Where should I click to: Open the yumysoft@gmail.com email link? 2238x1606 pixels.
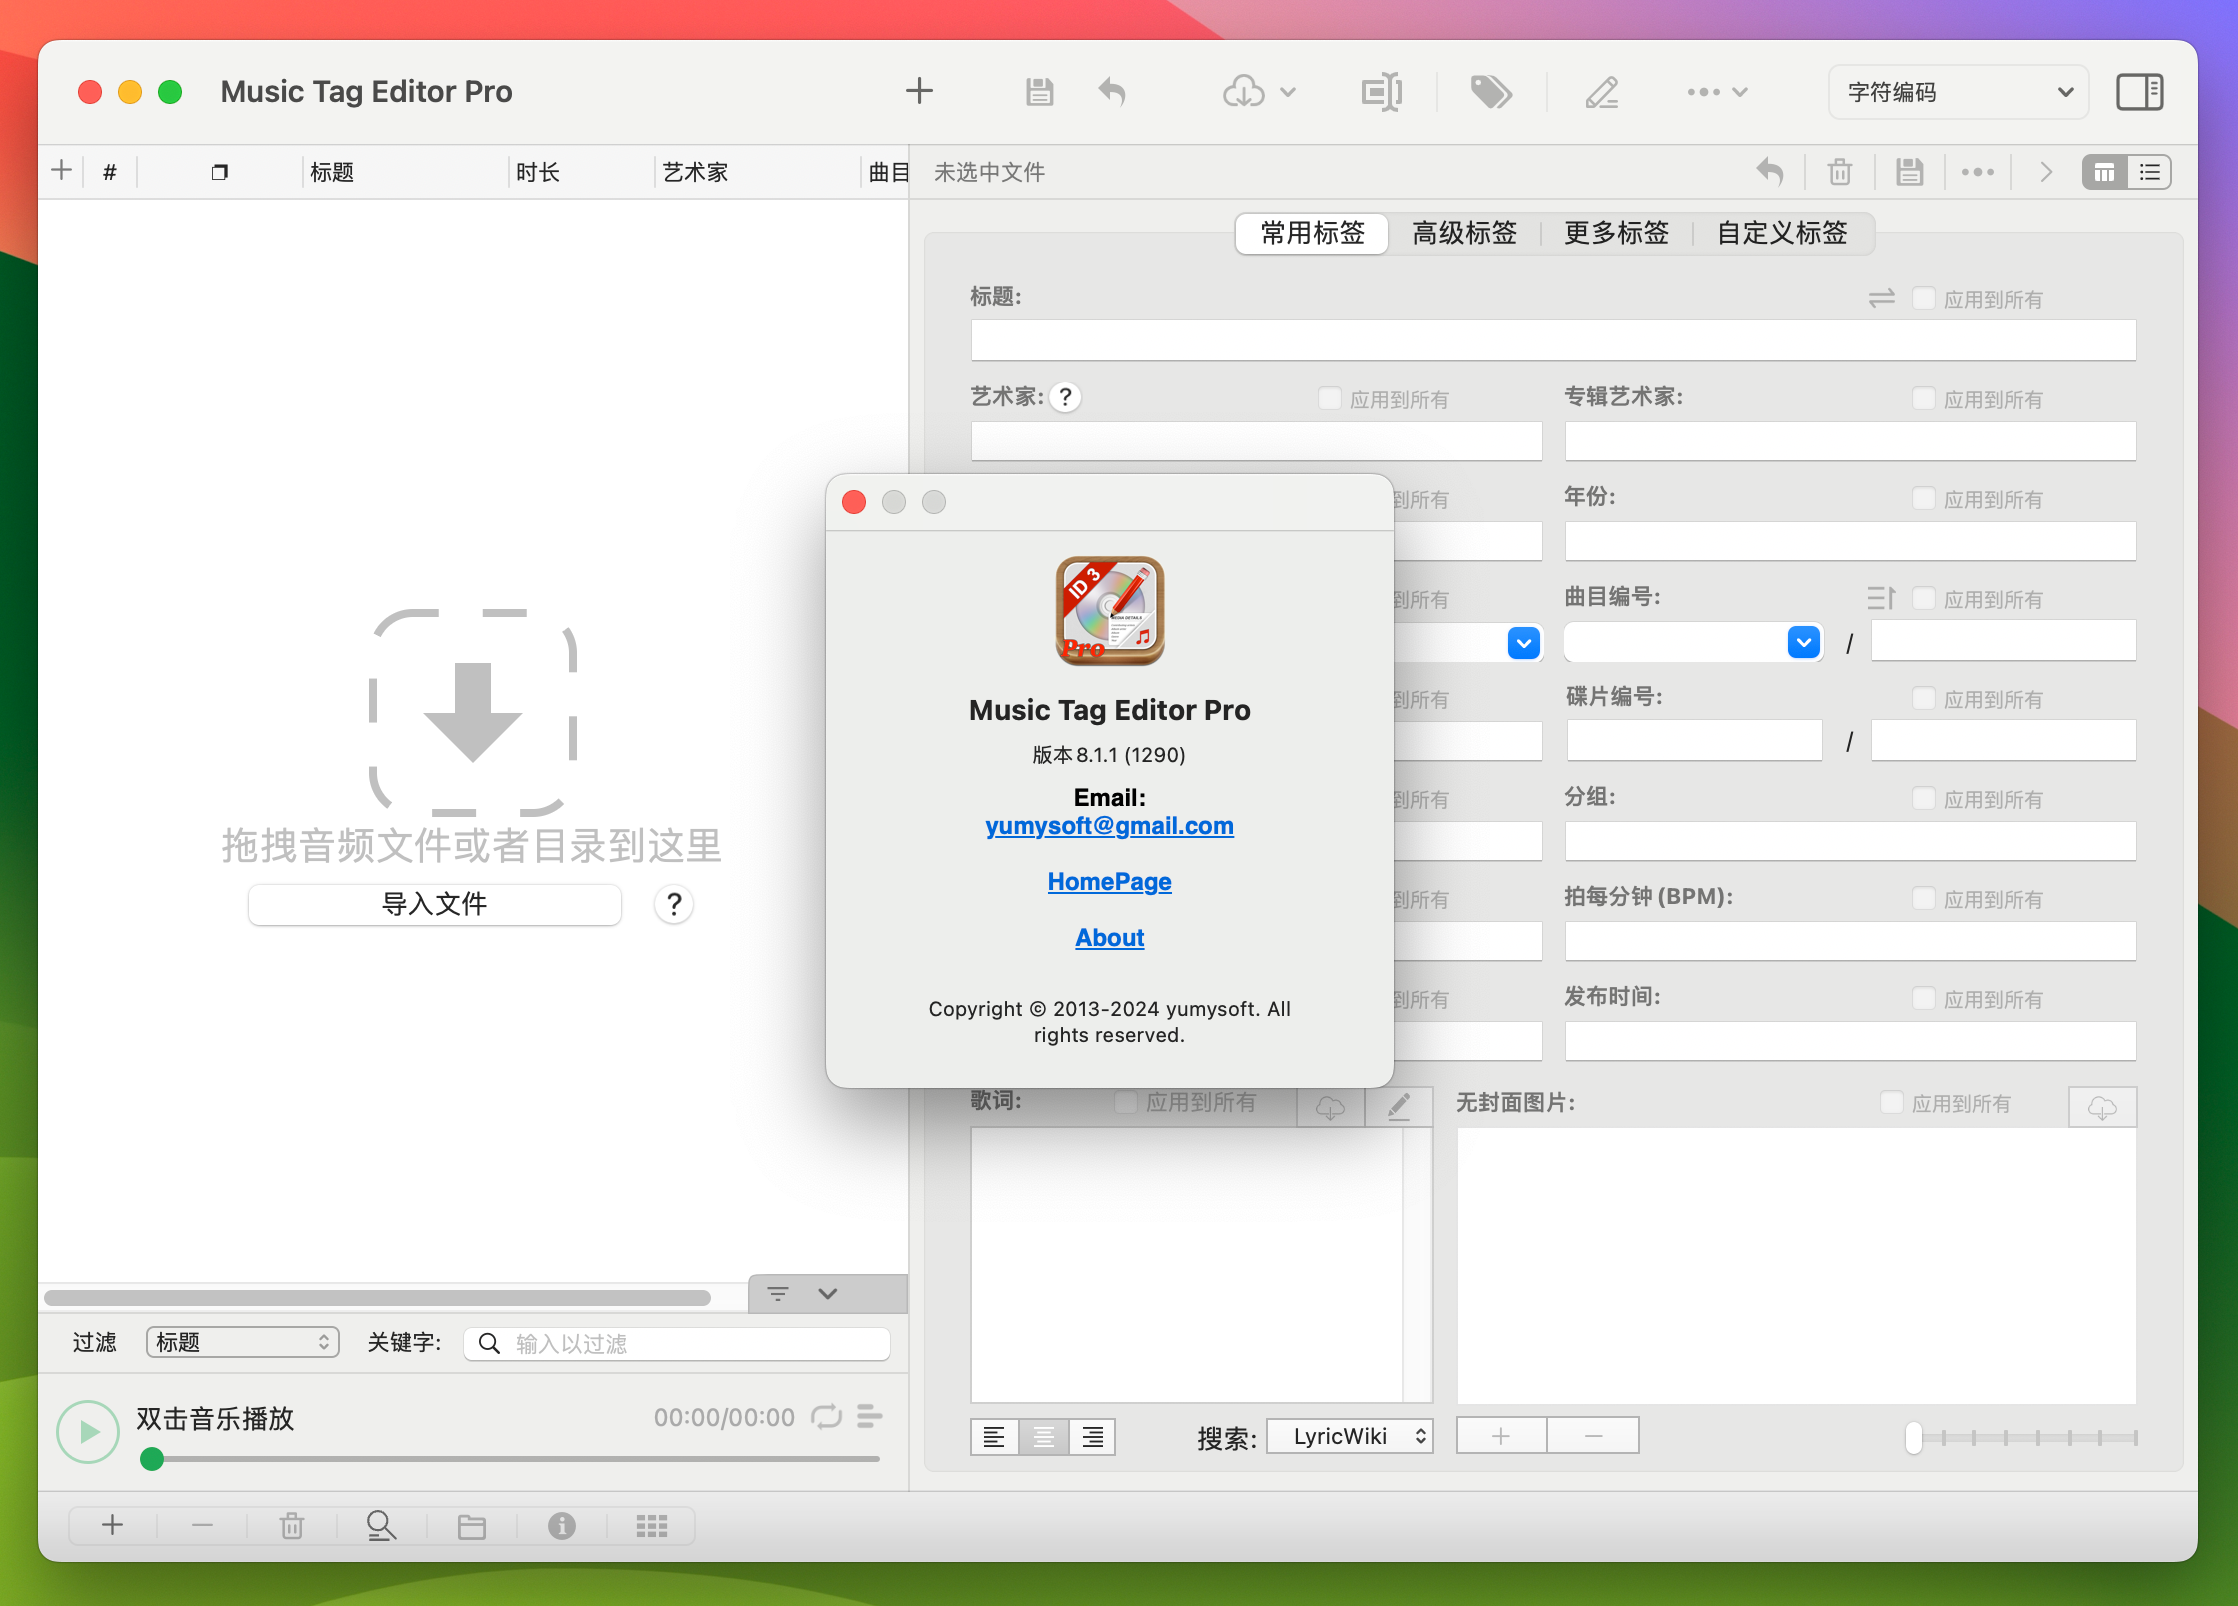[1109, 825]
